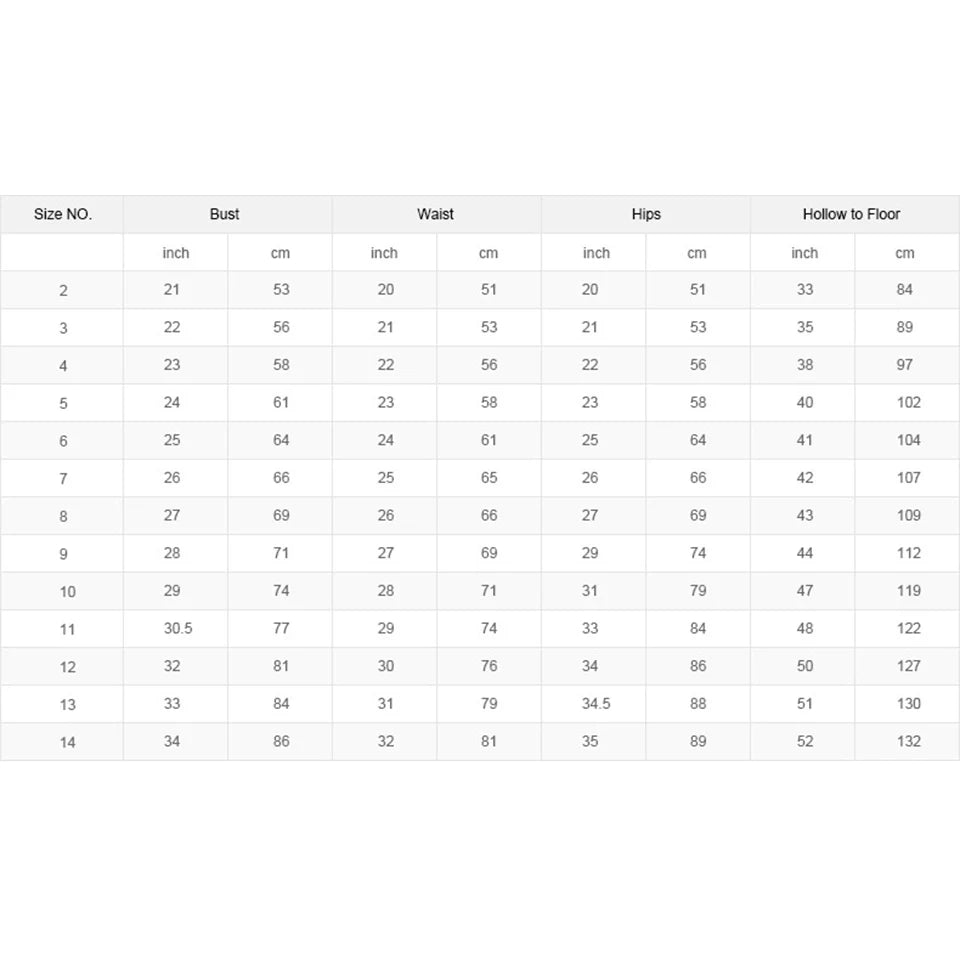Select the Hips column header

click(x=646, y=214)
